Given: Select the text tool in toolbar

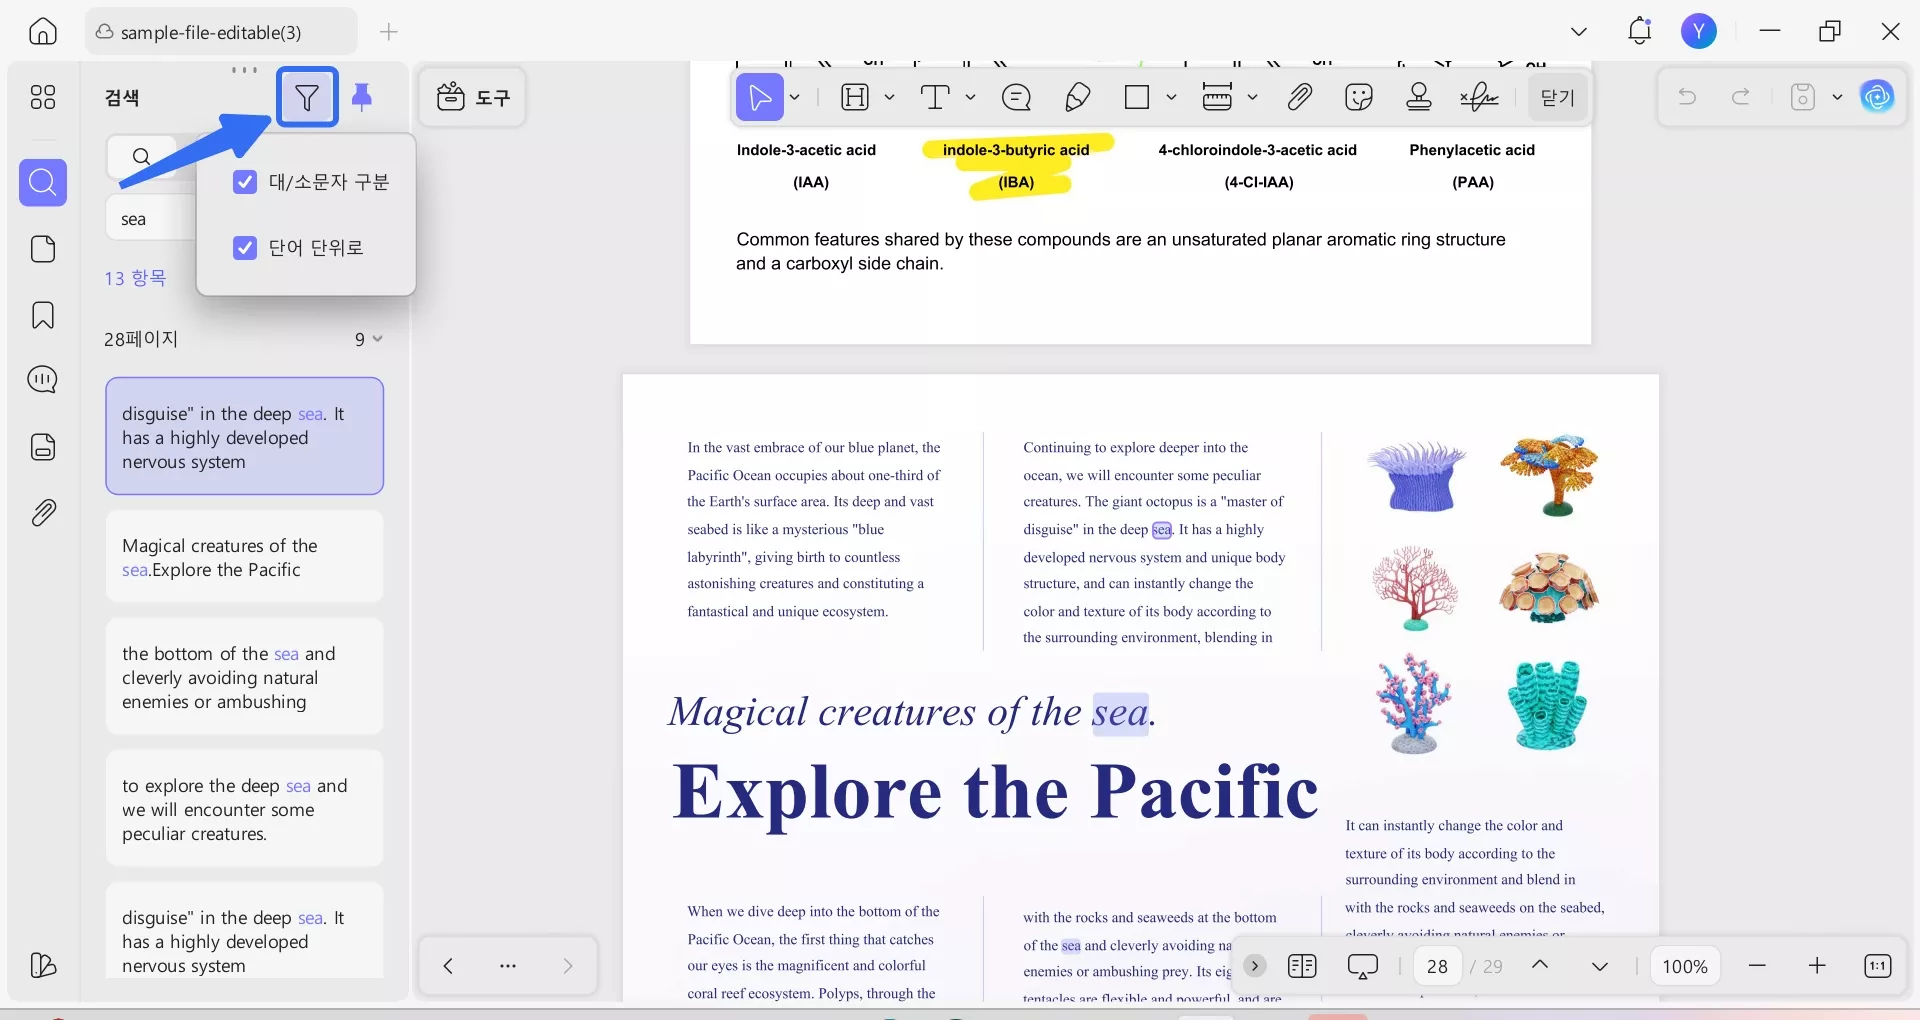Looking at the screenshot, I should pos(935,97).
